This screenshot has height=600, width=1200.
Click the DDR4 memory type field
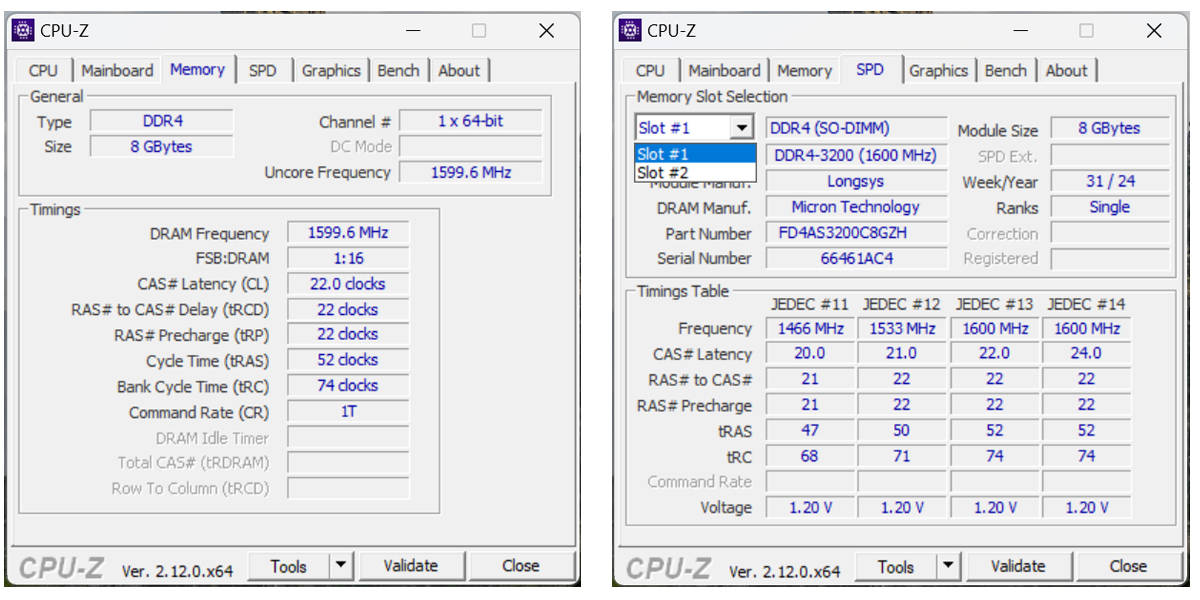tap(162, 121)
